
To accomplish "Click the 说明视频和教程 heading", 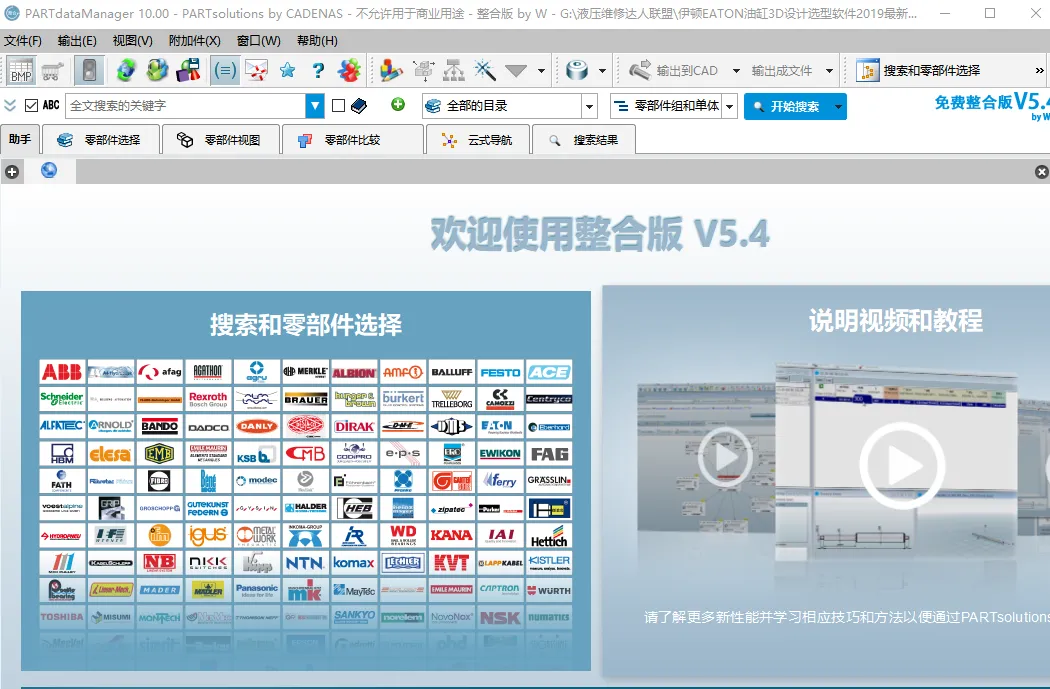I will coord(896,321).
